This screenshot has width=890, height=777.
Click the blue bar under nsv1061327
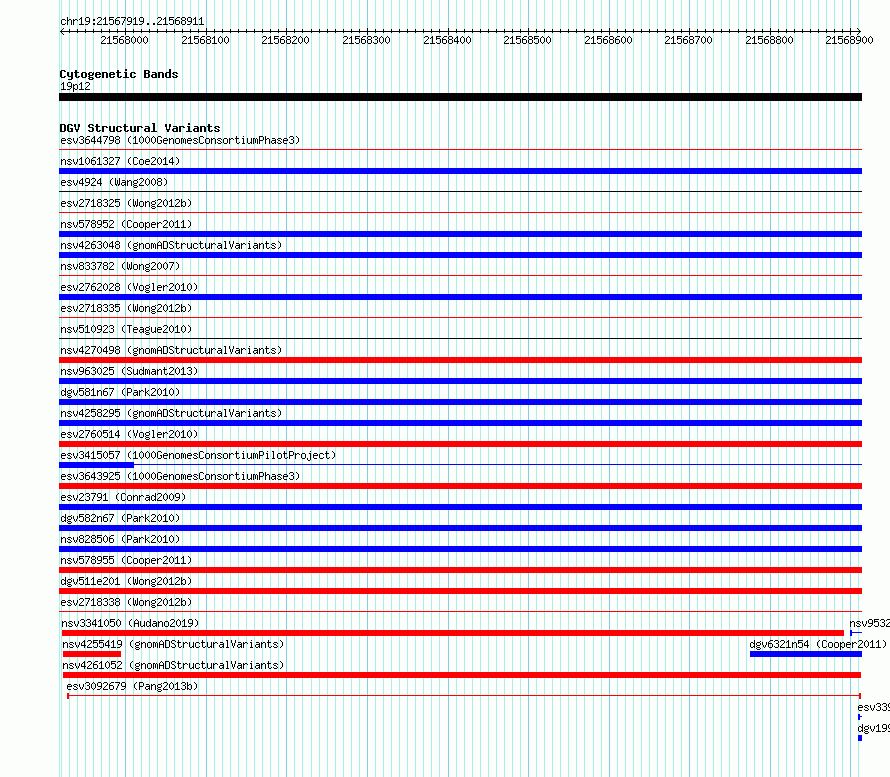tap(460, 171)
